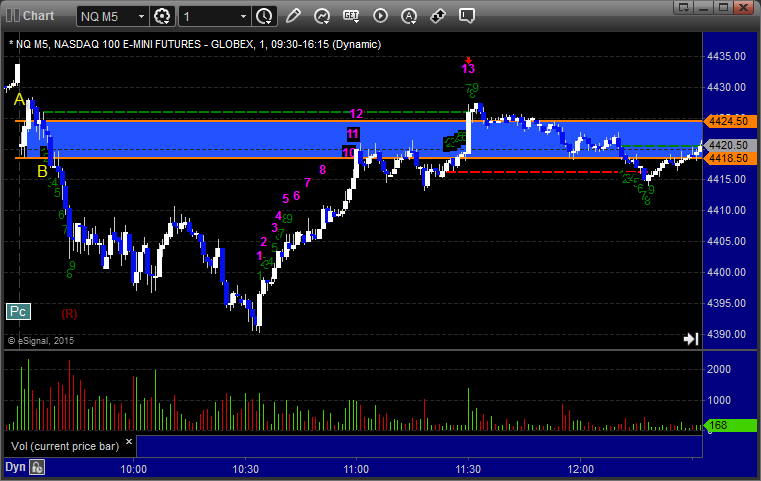The width and height of the screenshot is (761, 481).
Task: Click the eSignal 2015 copyright text
Action: point(41,341)
